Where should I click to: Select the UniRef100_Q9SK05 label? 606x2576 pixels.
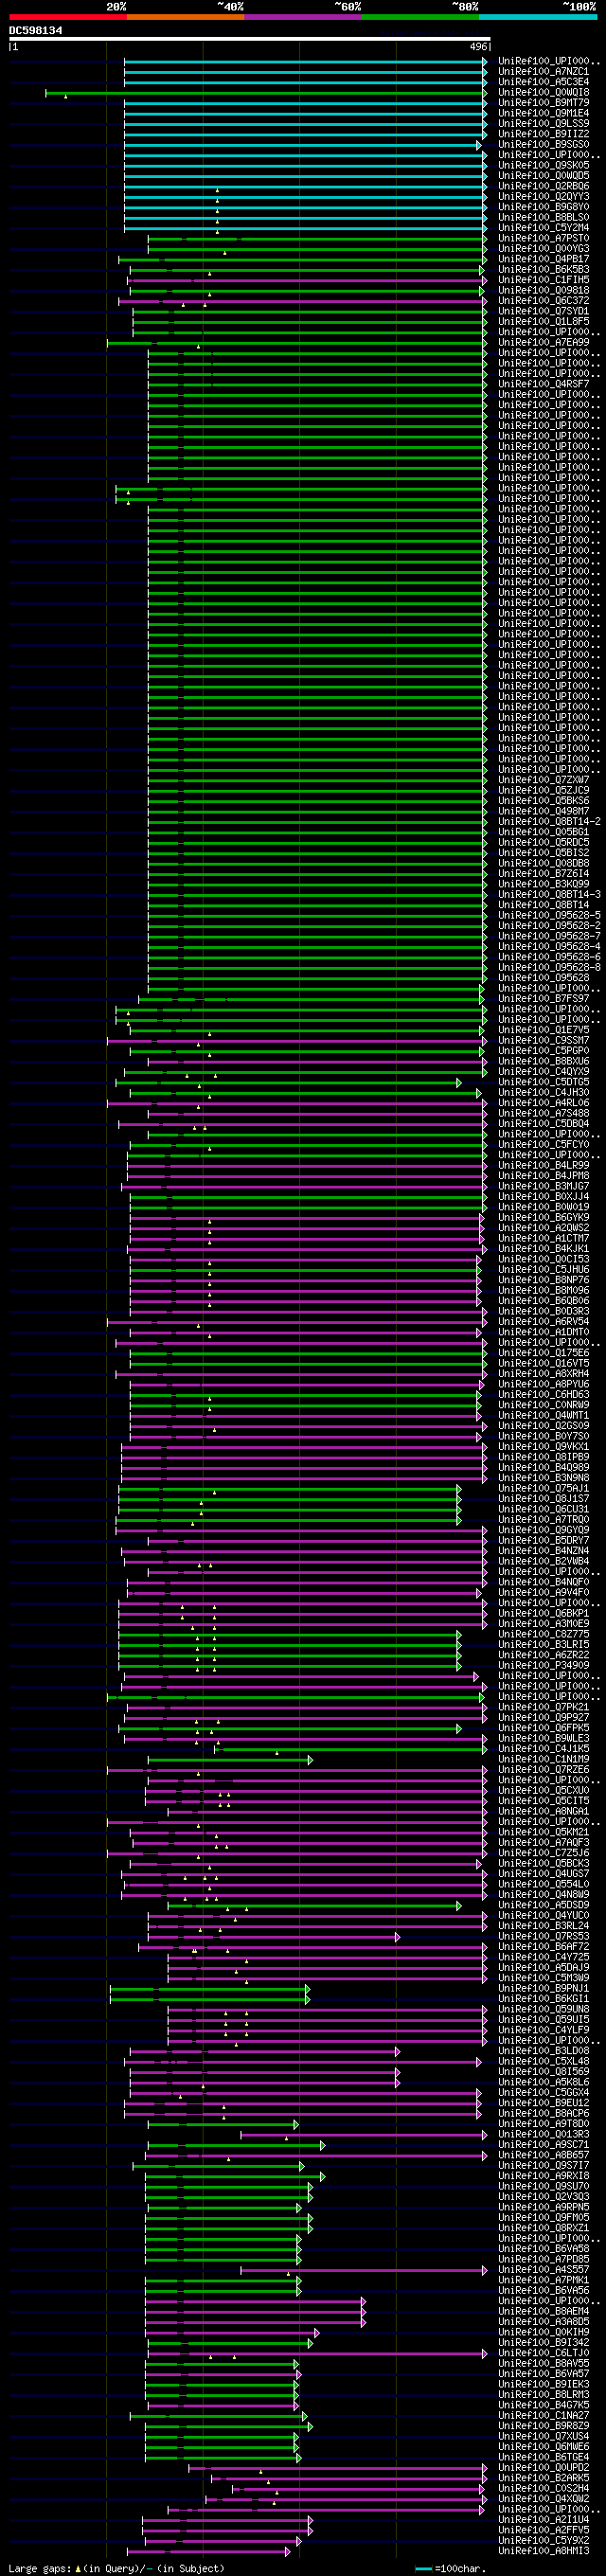544,165
